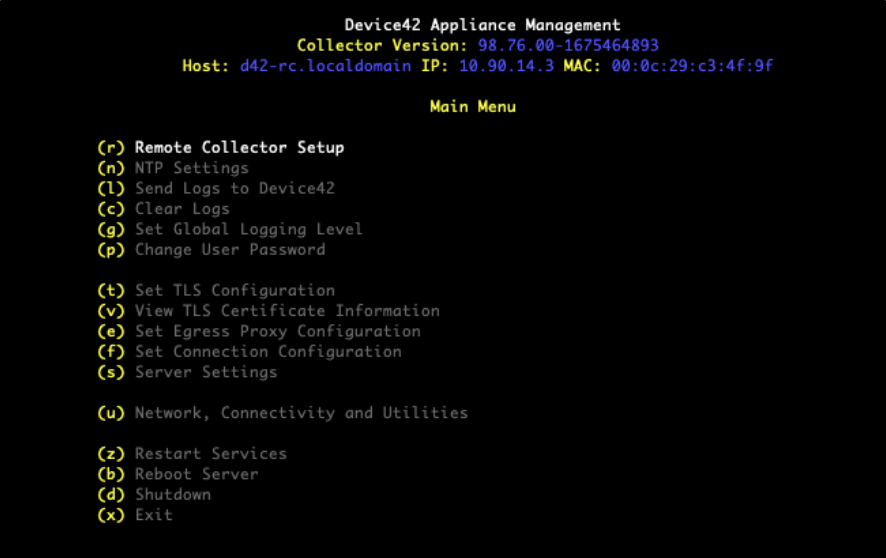Open Set Global Logging Level
This screenshot has height=558, width=886.
[230, 229]
